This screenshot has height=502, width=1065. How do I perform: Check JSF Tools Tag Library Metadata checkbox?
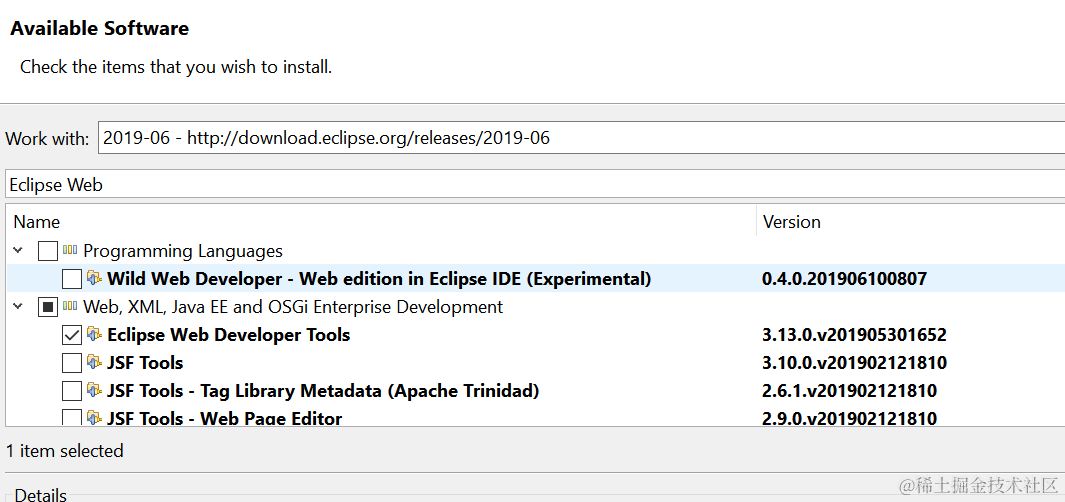click(71, 391)
